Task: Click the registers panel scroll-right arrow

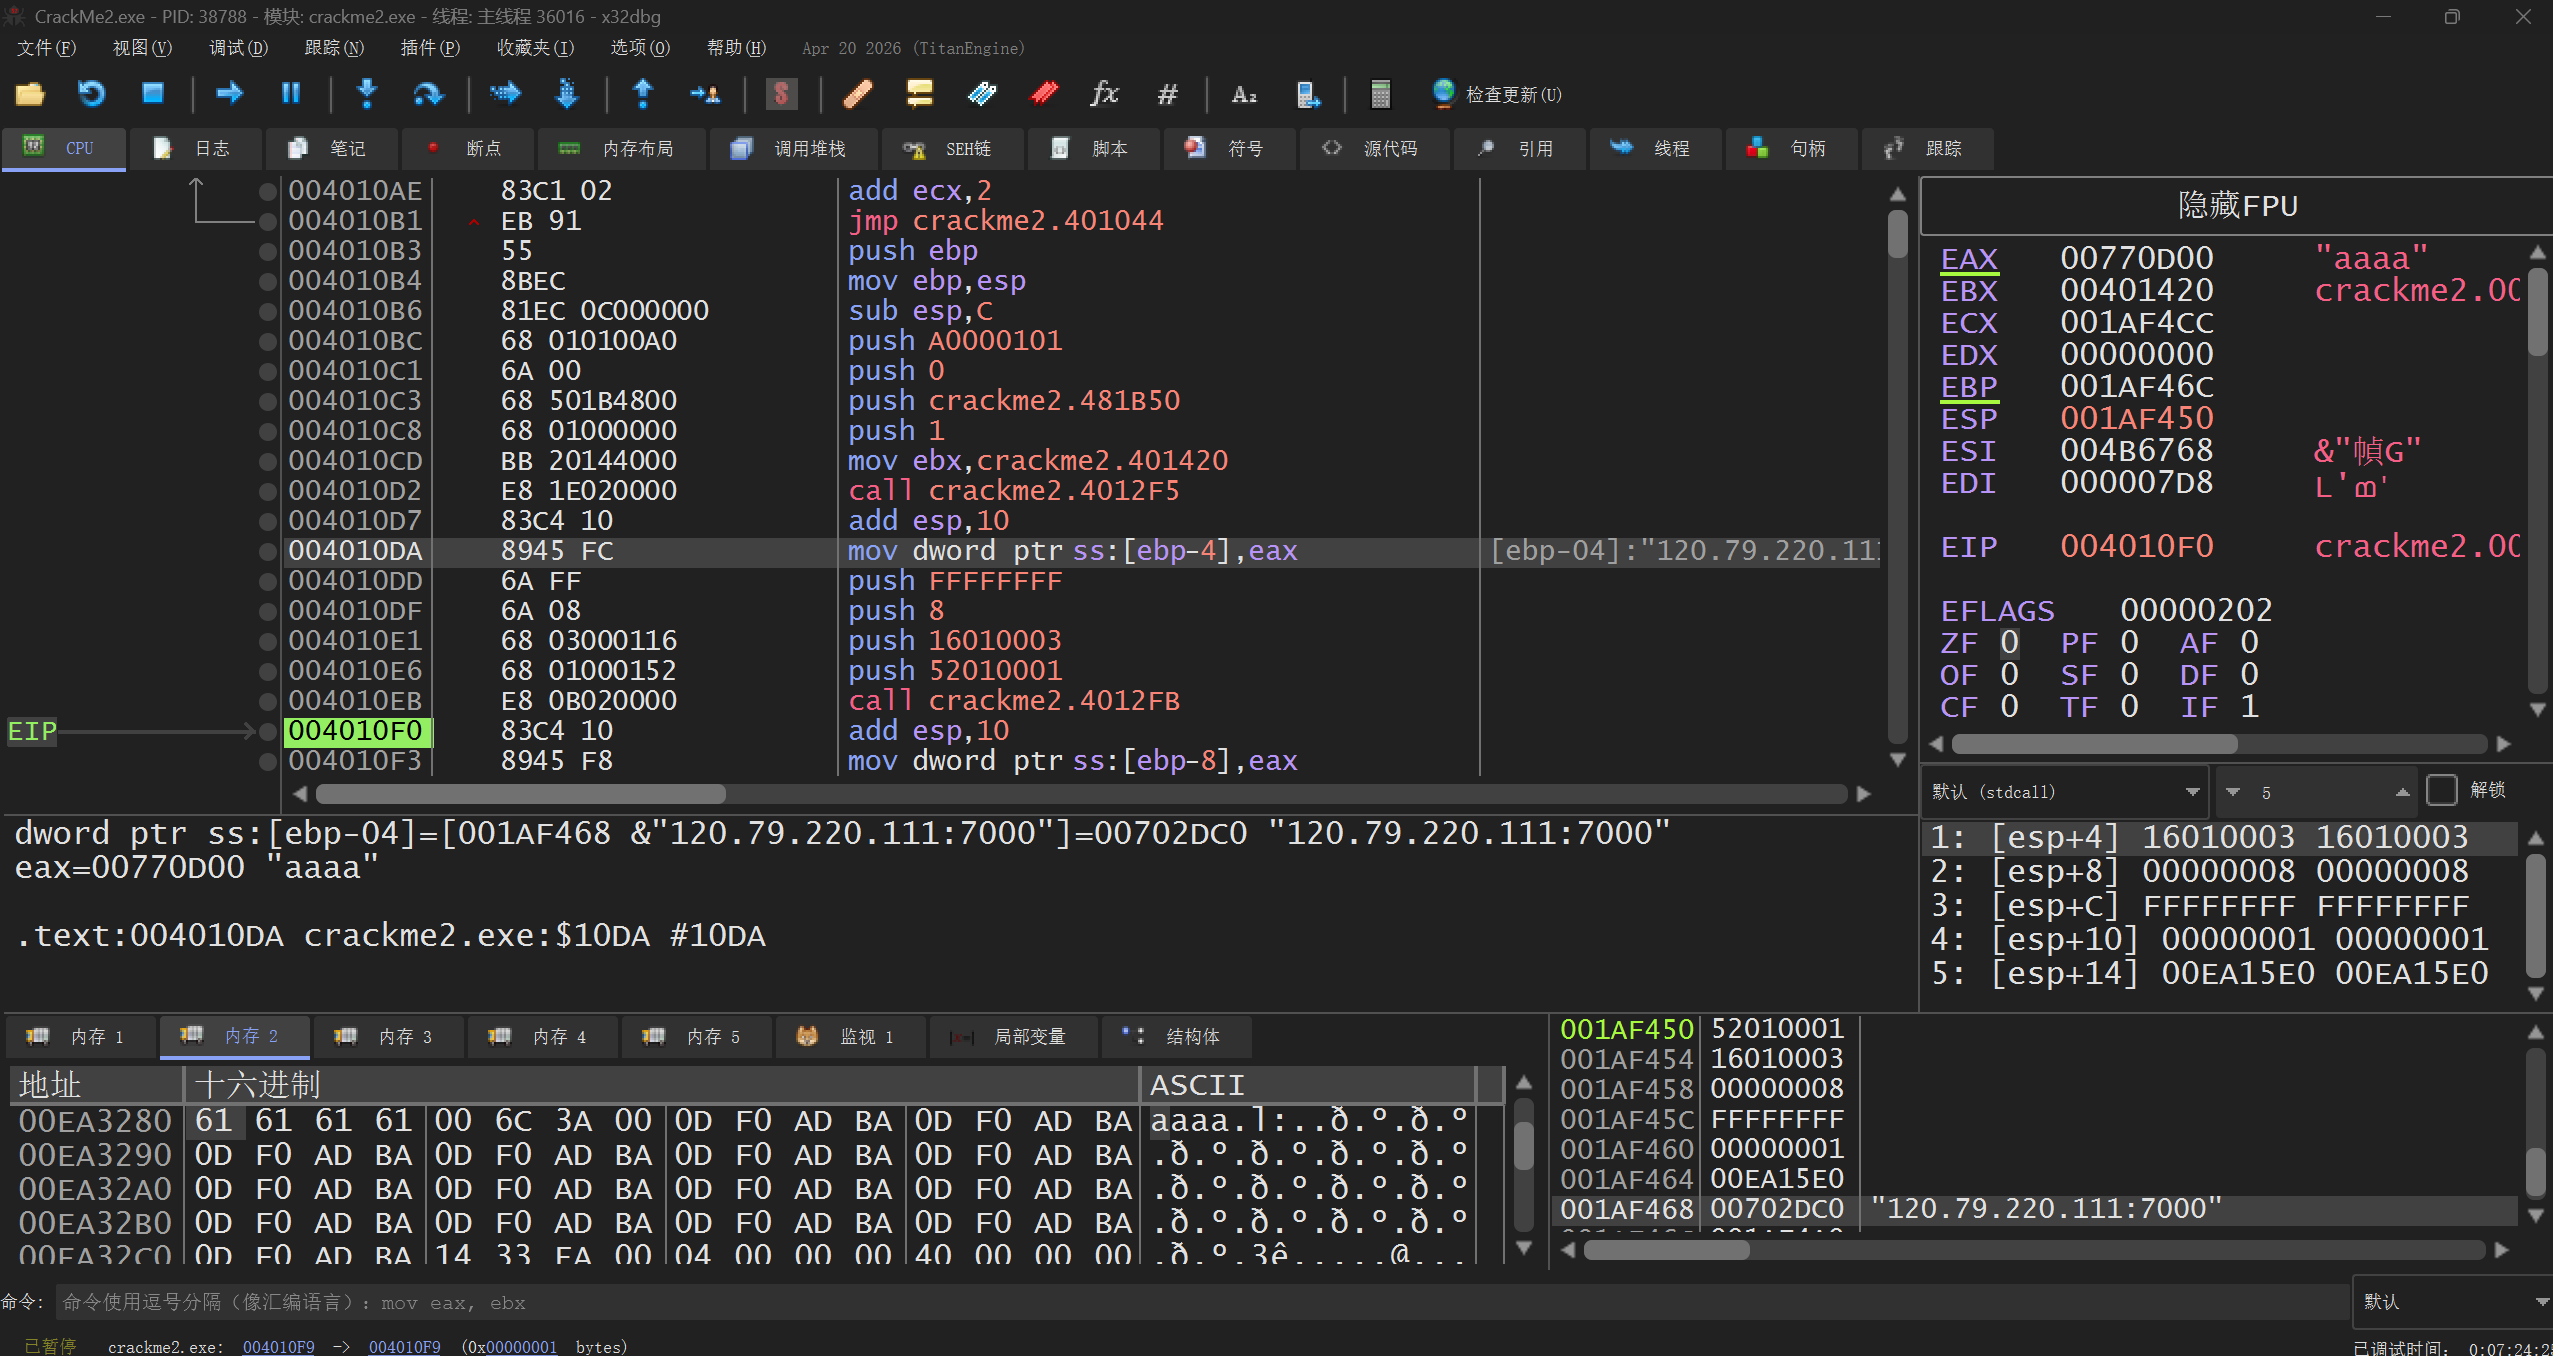Action: [2503, 744]
